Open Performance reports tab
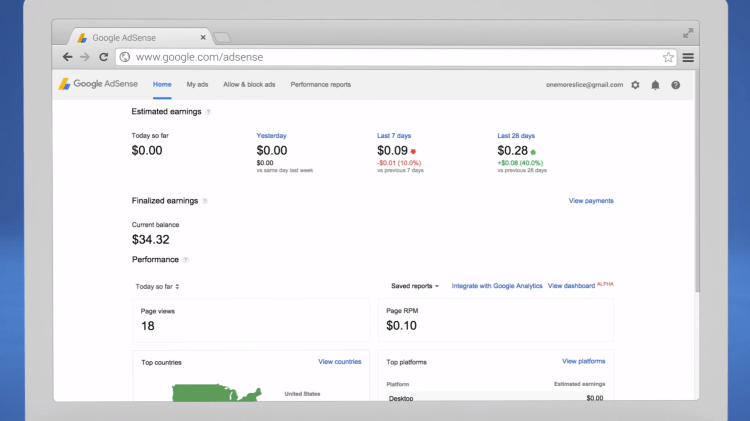This screenshot has height=421, width=750. pos(320,84)
